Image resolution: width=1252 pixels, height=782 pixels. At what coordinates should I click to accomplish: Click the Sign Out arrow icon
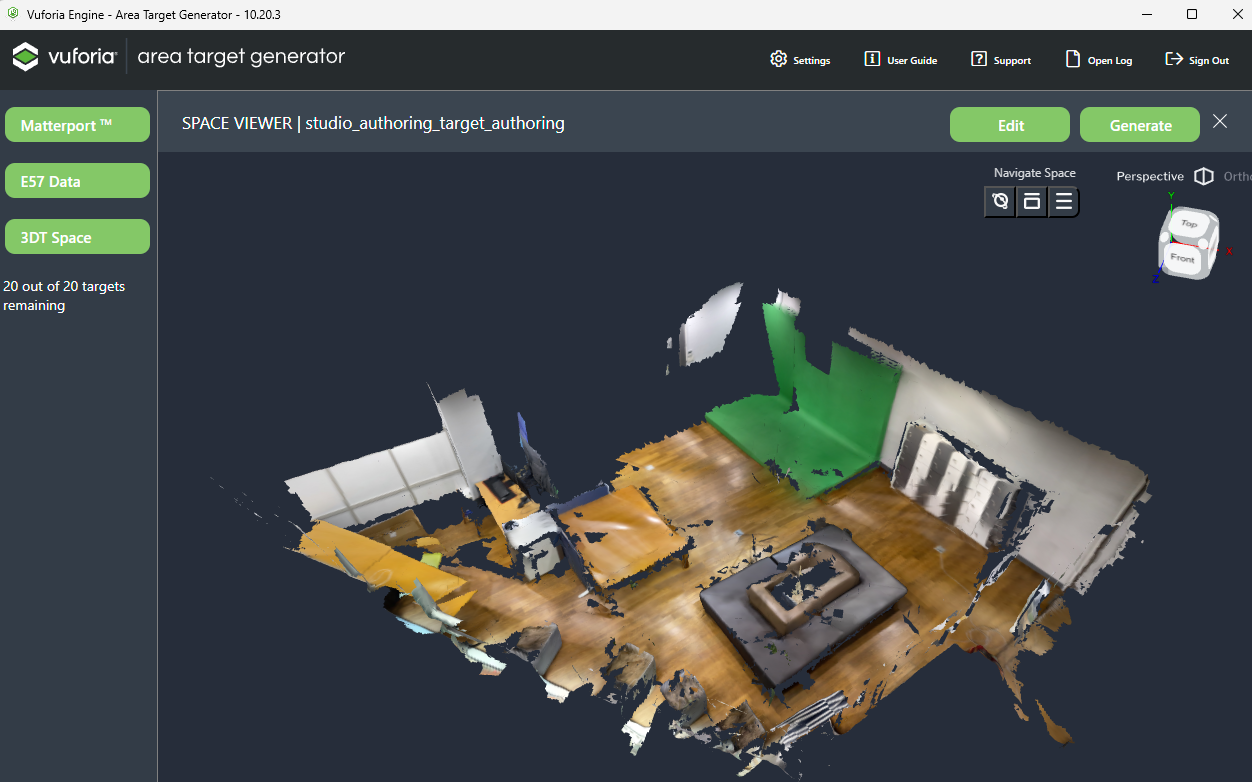pos(1174,59)
